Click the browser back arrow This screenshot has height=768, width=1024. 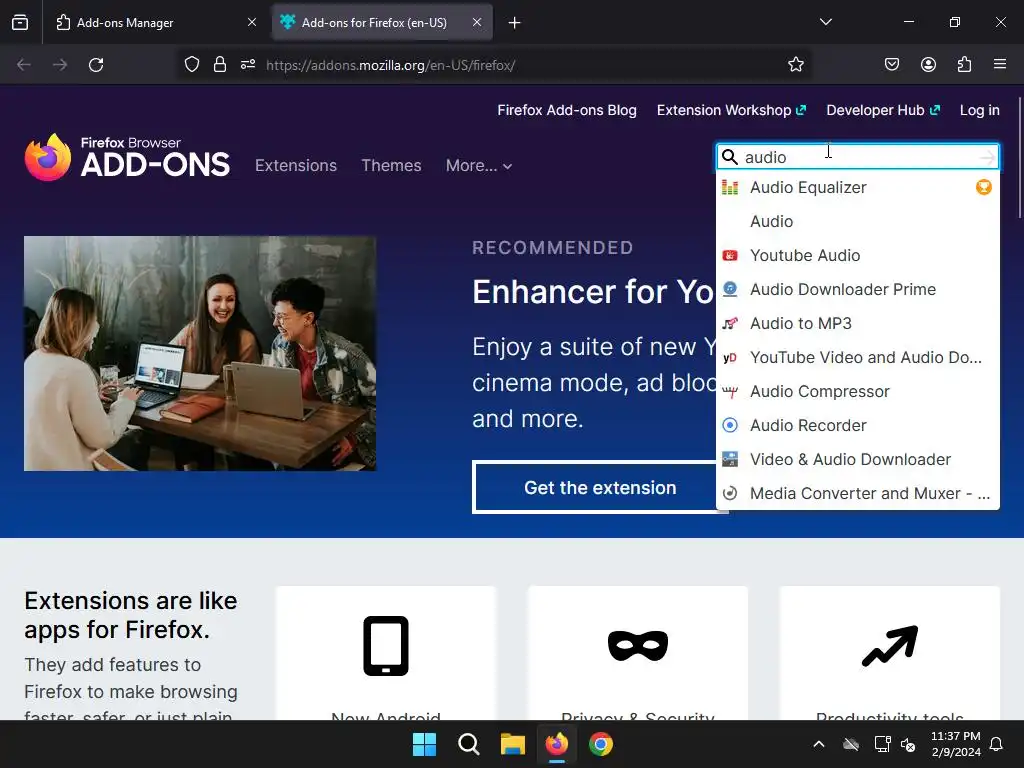pos(24,65)
